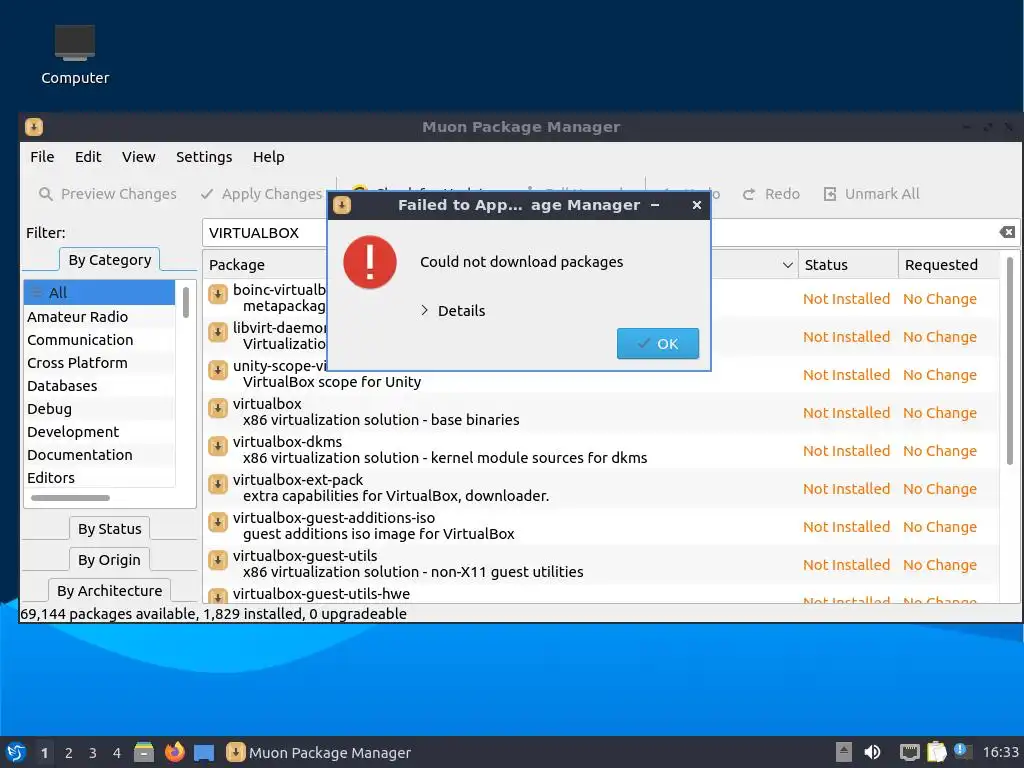This screenshot has width=1024, height=768.
Task: Click the virtualbox-dkms package icon
Action: click(217, 446)
